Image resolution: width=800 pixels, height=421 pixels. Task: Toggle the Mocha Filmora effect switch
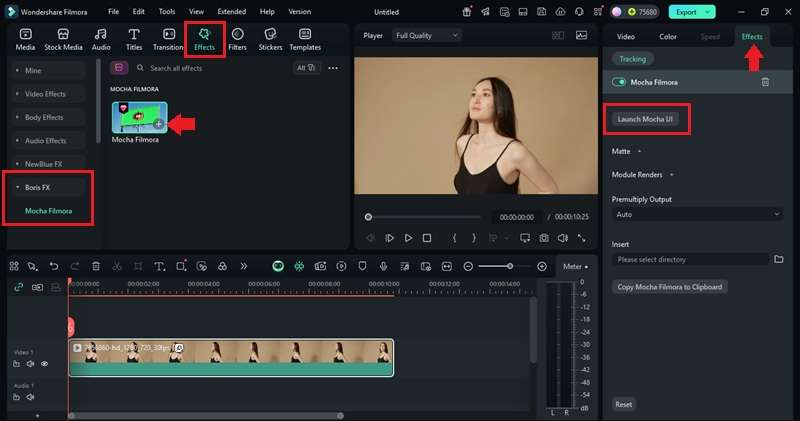click(x=619, y=82)
